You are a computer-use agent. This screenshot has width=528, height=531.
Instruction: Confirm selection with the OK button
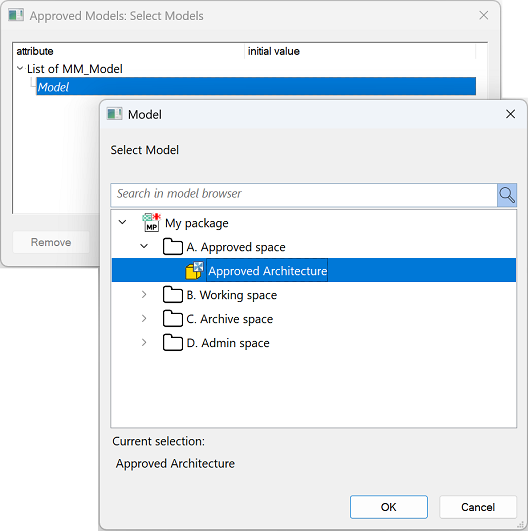coord(389,507)
